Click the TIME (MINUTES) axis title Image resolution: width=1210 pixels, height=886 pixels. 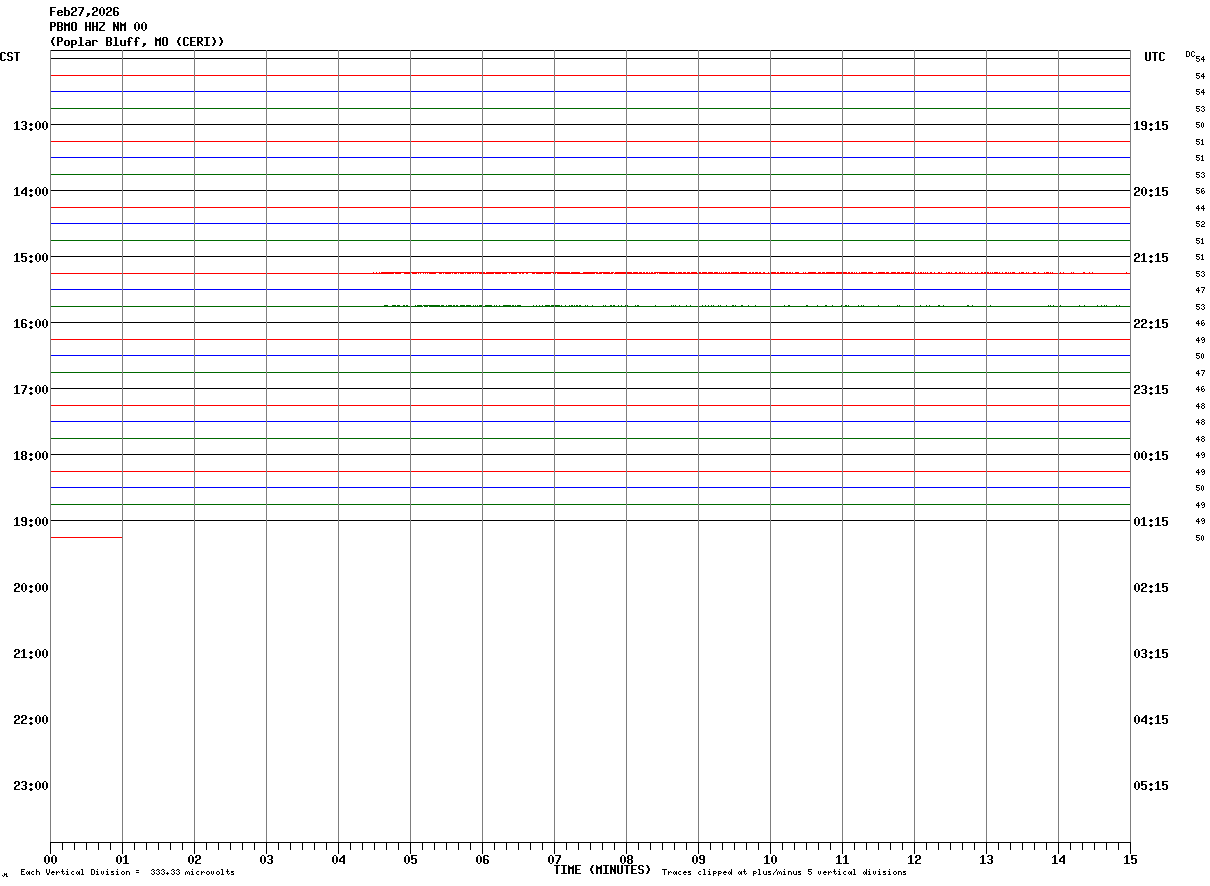pos(602,870)
